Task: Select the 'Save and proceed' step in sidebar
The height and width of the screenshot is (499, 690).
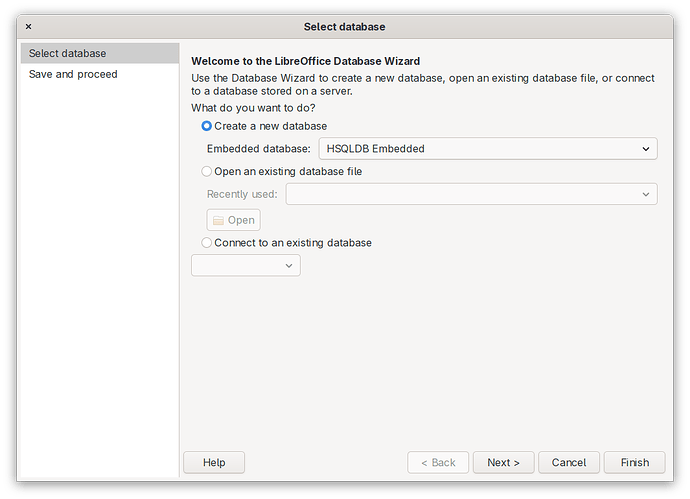Action: pos(100,74)
